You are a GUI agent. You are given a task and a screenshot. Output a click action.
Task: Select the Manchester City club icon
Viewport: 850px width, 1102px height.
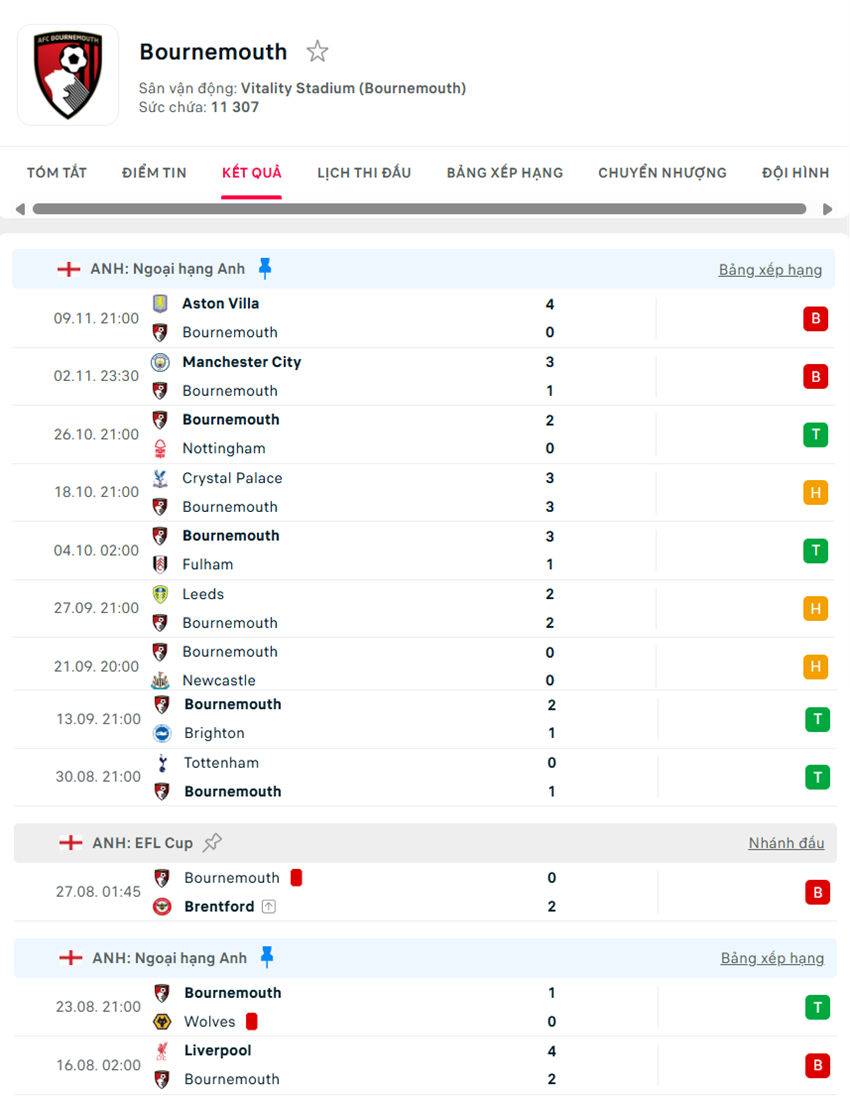(x=160, y=362)
